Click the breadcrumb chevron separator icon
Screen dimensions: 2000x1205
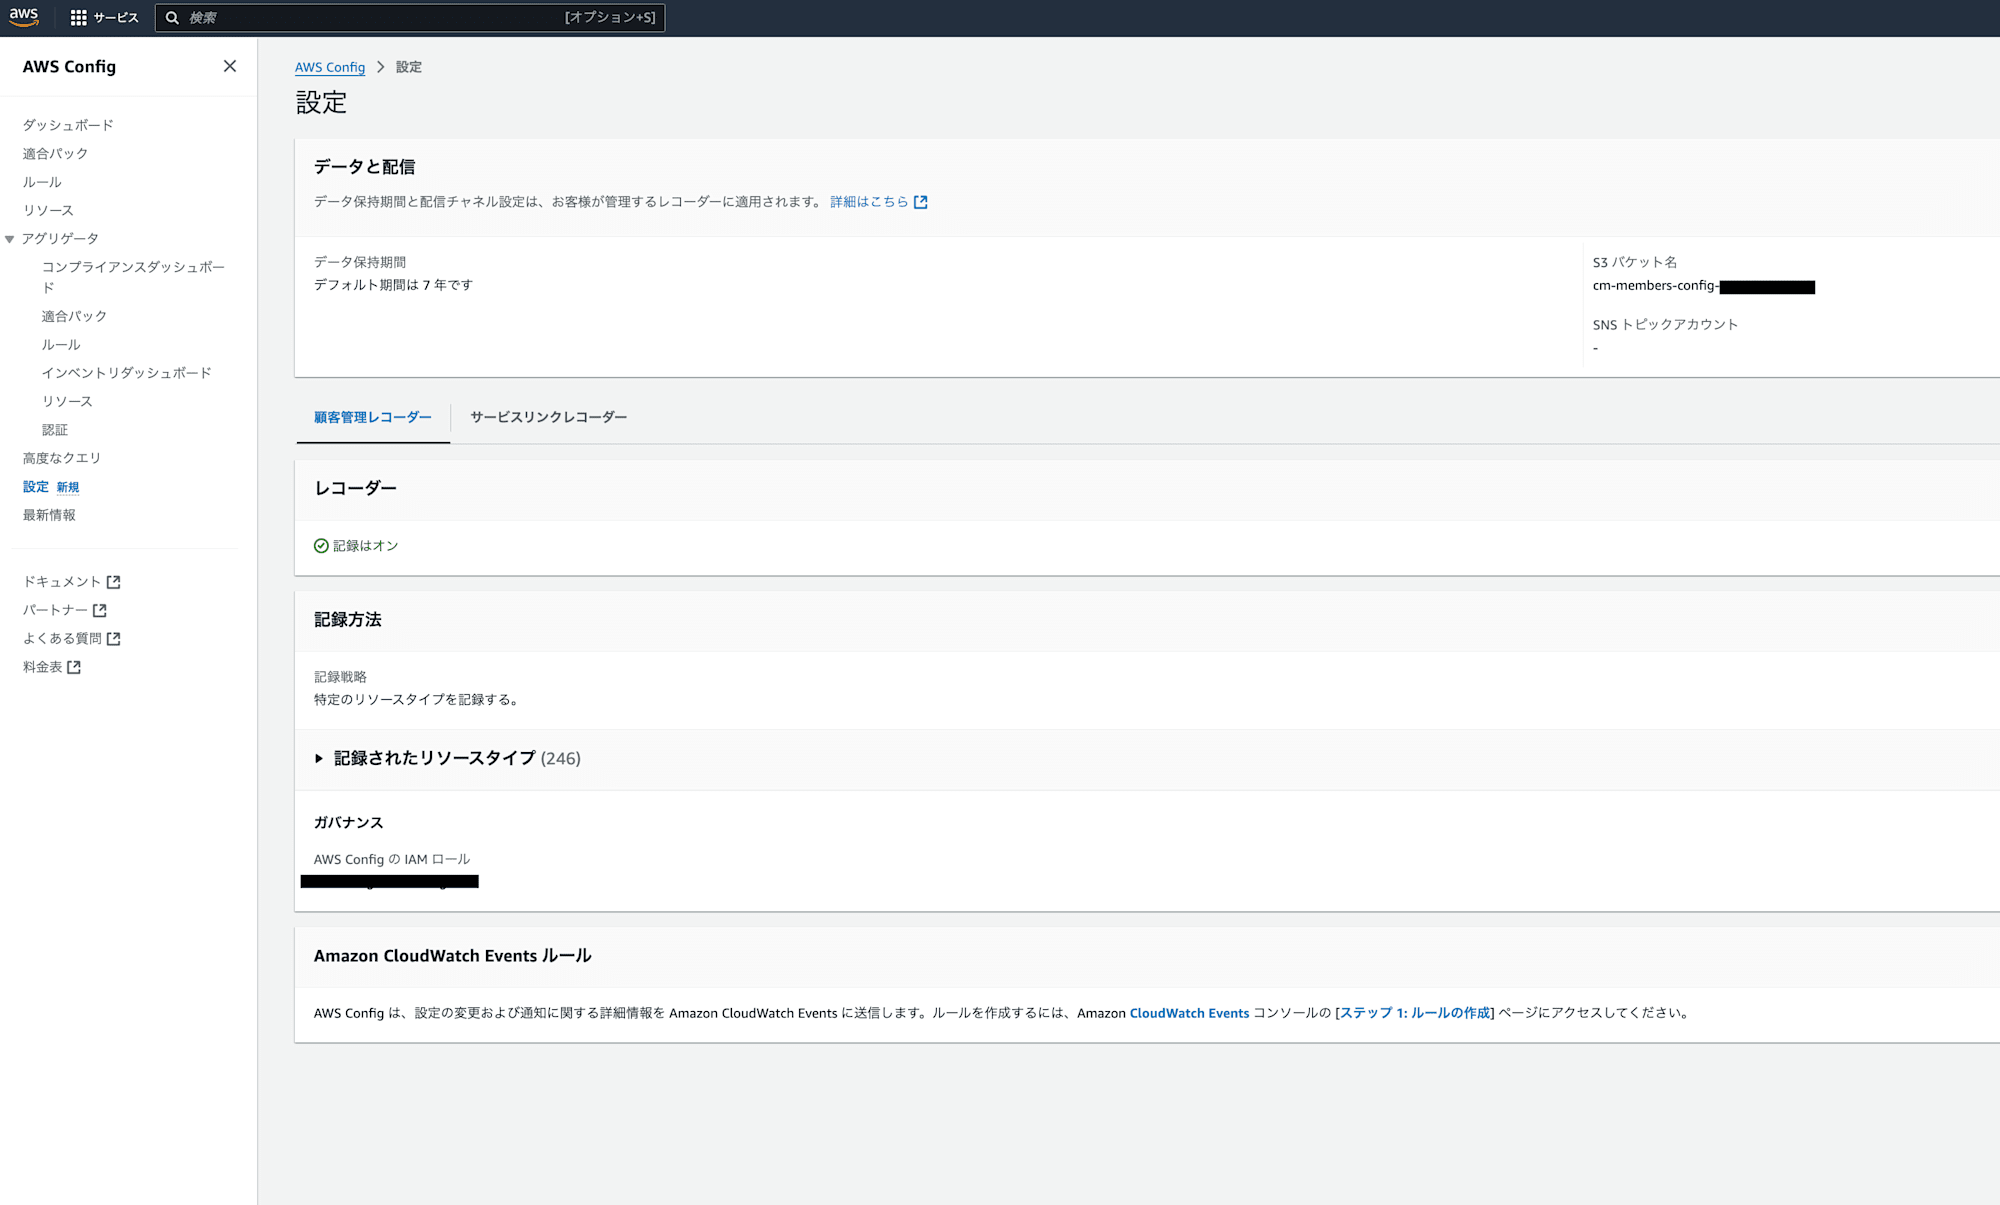coord(380,67)
